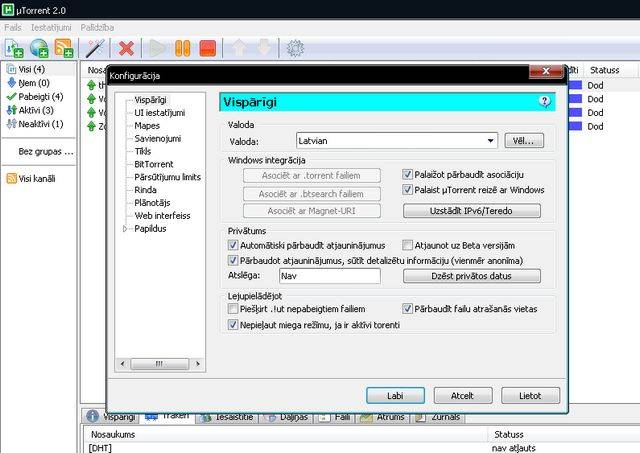This screenshot has width=640, height=453.
Task: Select Savienojumi in settings tree
Action: [x=158, y=139]
